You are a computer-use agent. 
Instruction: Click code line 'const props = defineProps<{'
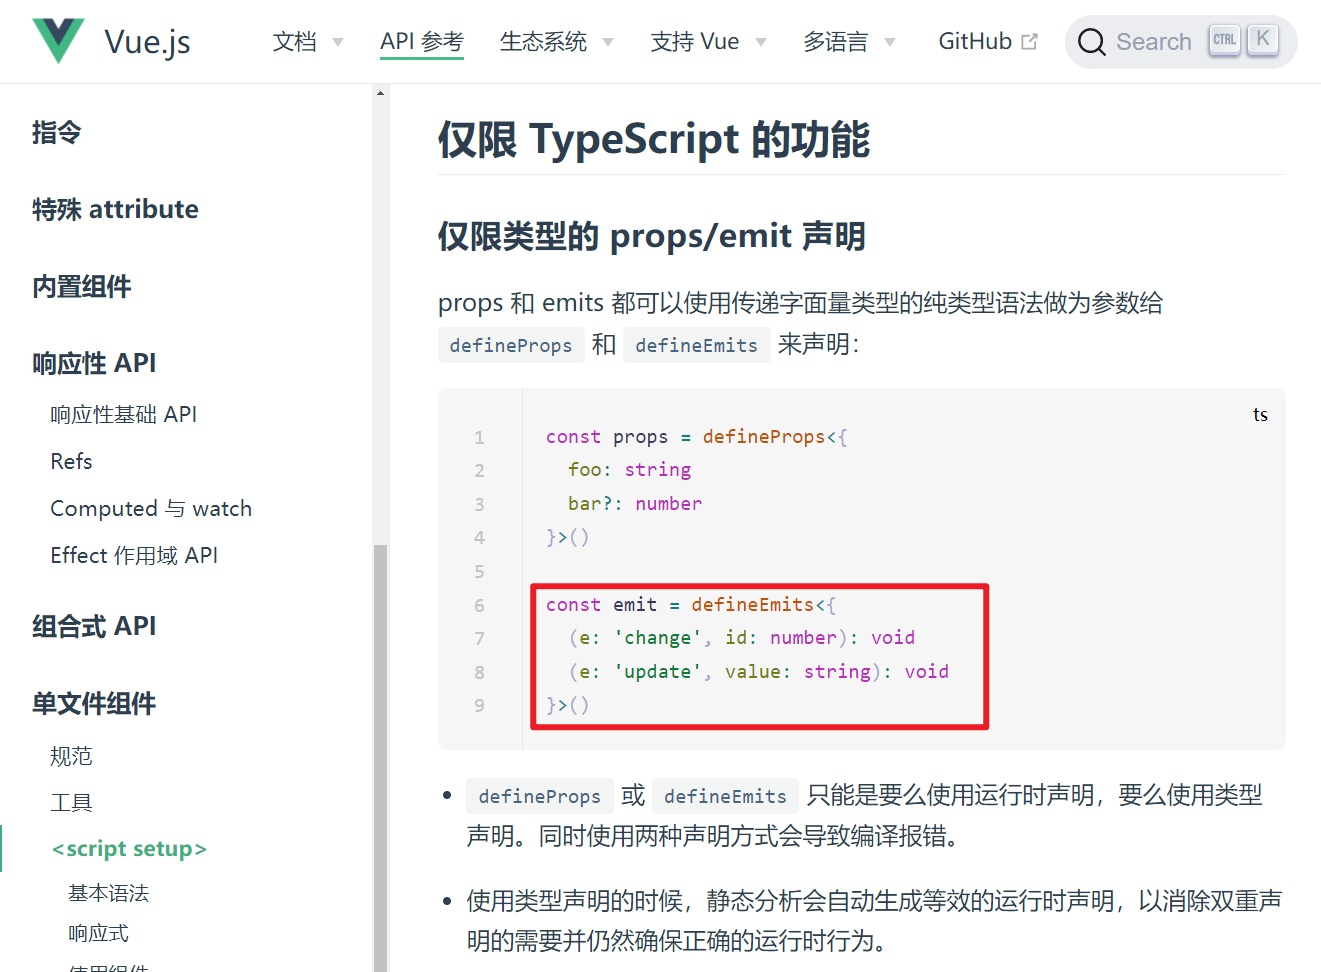pos(696,437)
